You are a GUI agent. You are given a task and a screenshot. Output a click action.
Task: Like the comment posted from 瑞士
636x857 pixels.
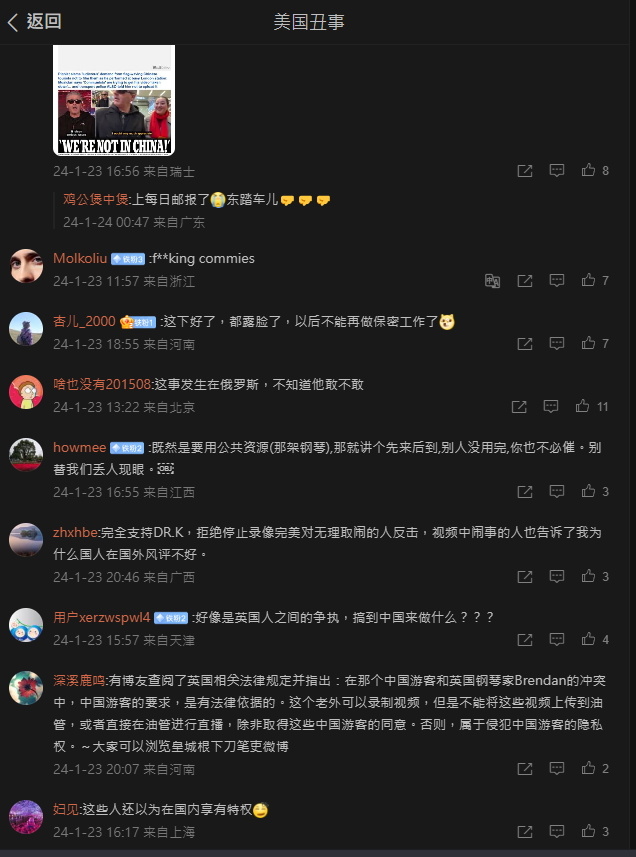[x=595, y=171]
